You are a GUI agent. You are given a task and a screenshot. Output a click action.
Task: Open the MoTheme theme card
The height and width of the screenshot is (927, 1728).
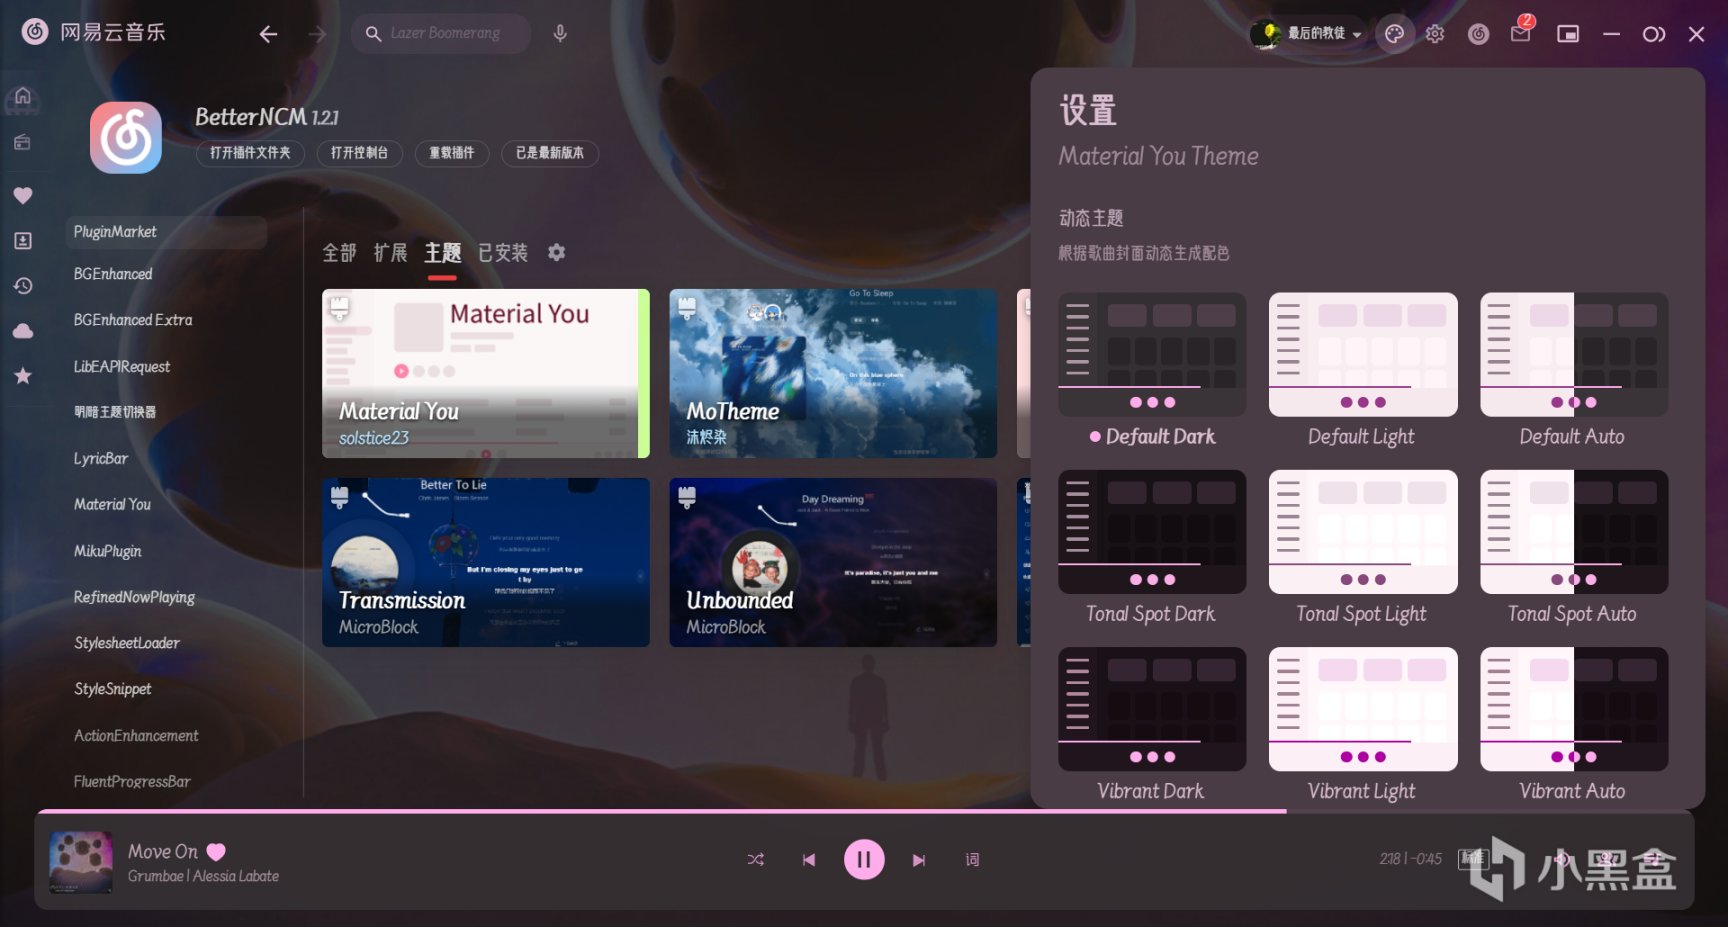point(833,374)
